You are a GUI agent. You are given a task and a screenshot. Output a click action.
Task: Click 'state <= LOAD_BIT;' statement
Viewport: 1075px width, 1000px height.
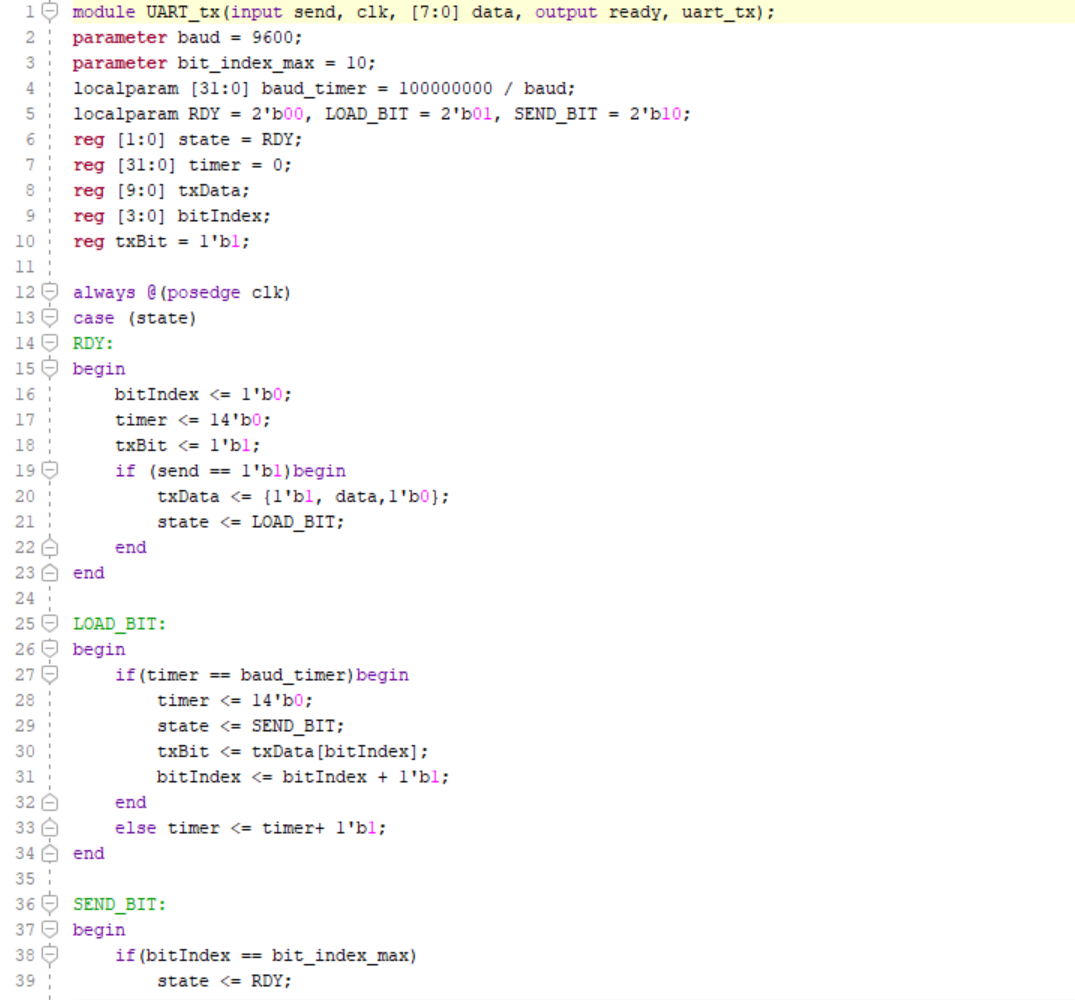coord(250,522)
